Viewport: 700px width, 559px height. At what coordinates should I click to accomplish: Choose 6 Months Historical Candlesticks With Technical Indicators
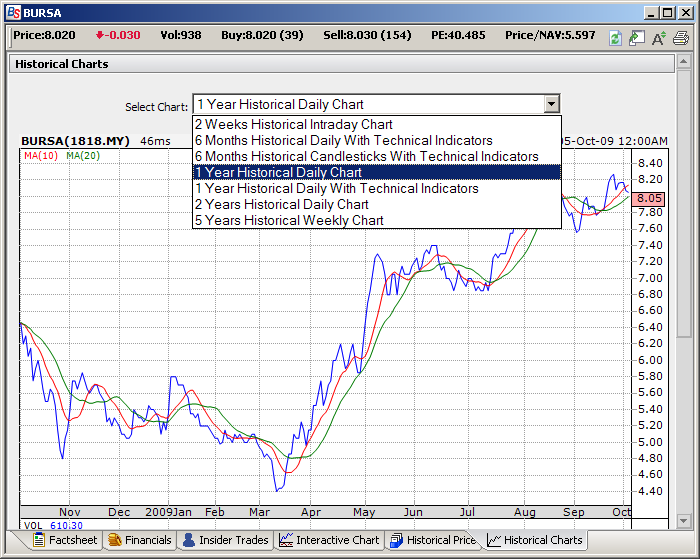pyautogui.click(x=377, y=156)
